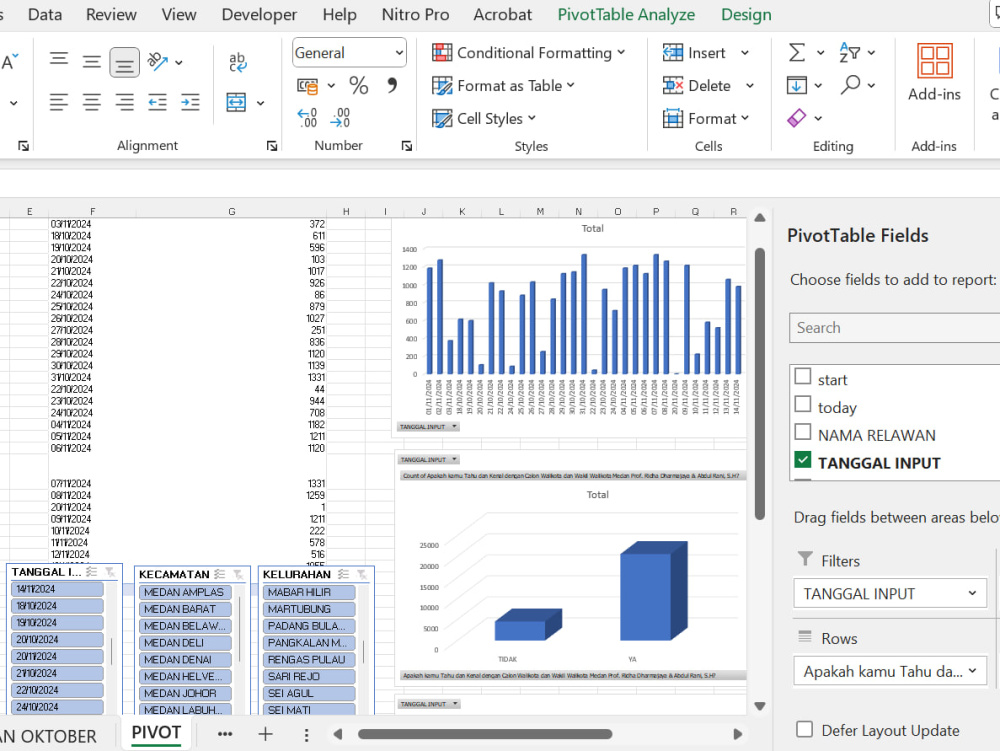Viewport: 1000px width, 751px height.
Task: Check the NAMA RELAWAN field
Action: [x=803, y=432]
